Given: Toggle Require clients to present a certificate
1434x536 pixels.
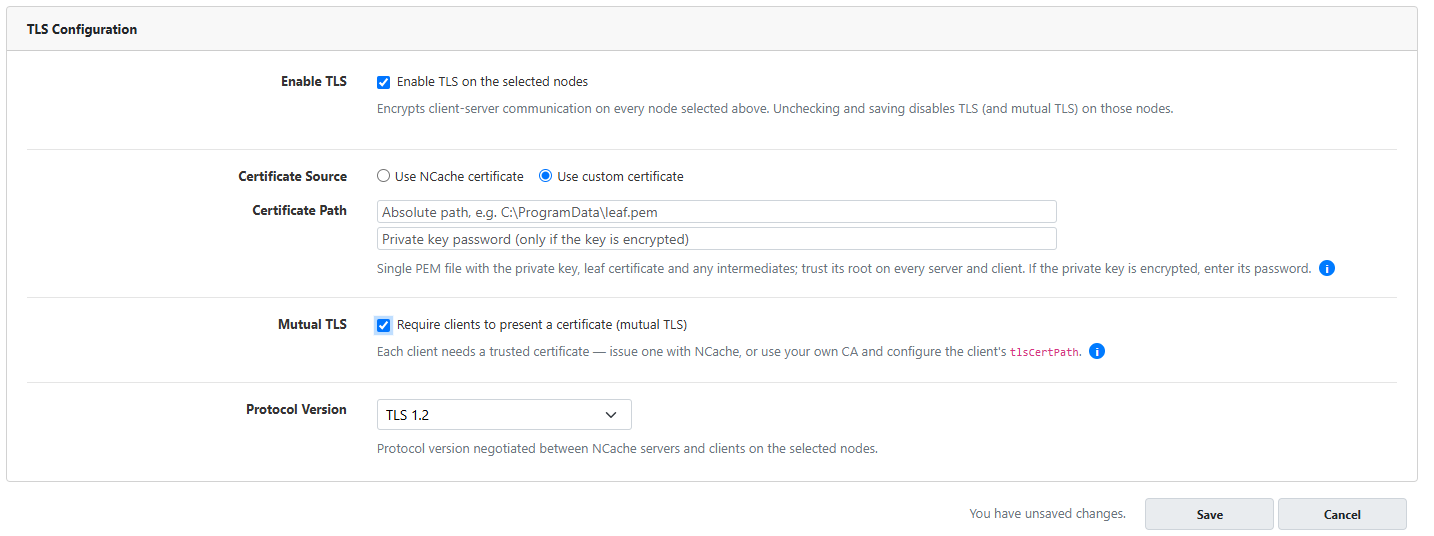Looking at the screenshot, I should pyautogui.click(x=383, y=325).
